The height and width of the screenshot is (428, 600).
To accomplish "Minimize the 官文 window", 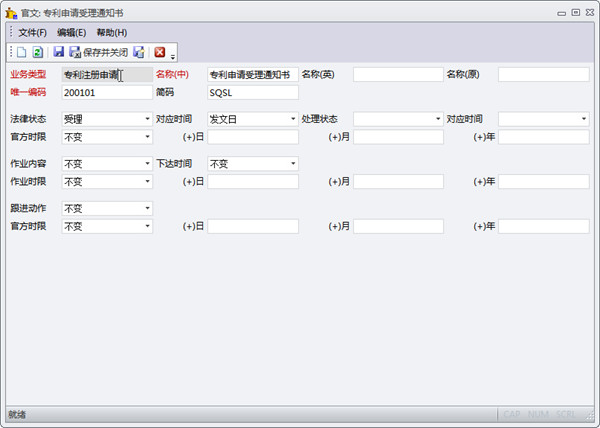I will [x=561, y=13].
